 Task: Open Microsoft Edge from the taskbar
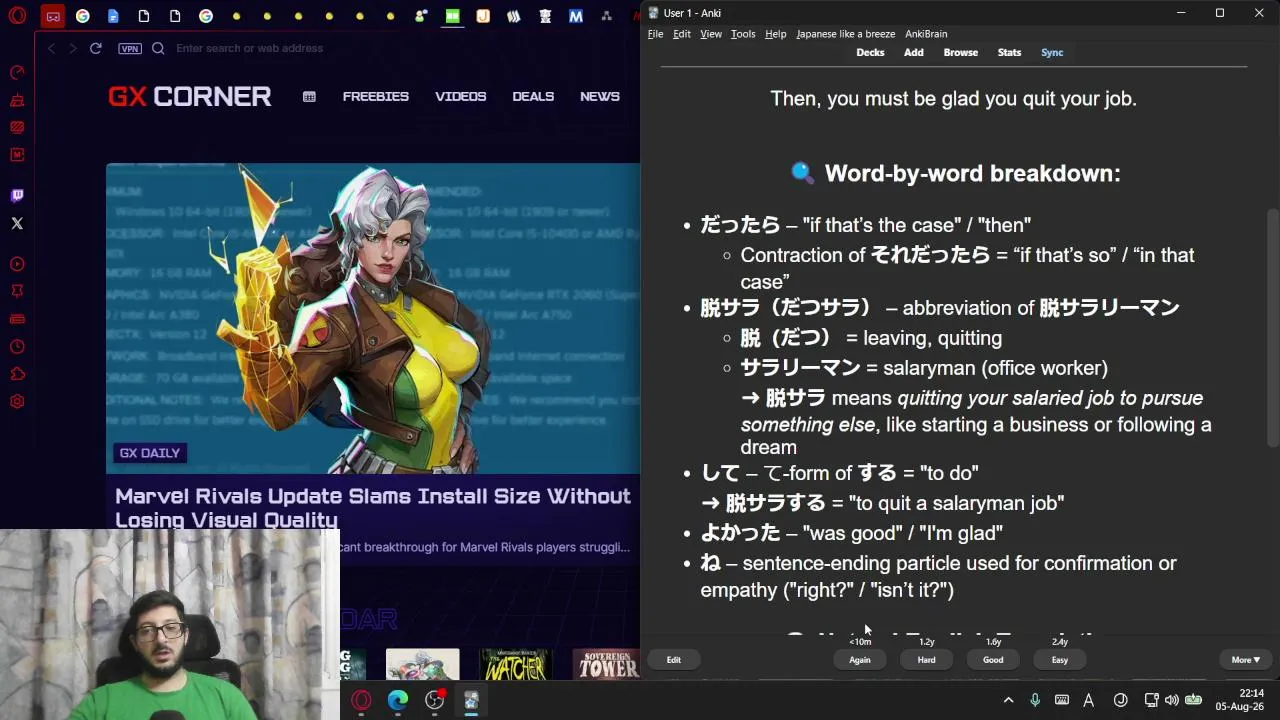[398, 700]
